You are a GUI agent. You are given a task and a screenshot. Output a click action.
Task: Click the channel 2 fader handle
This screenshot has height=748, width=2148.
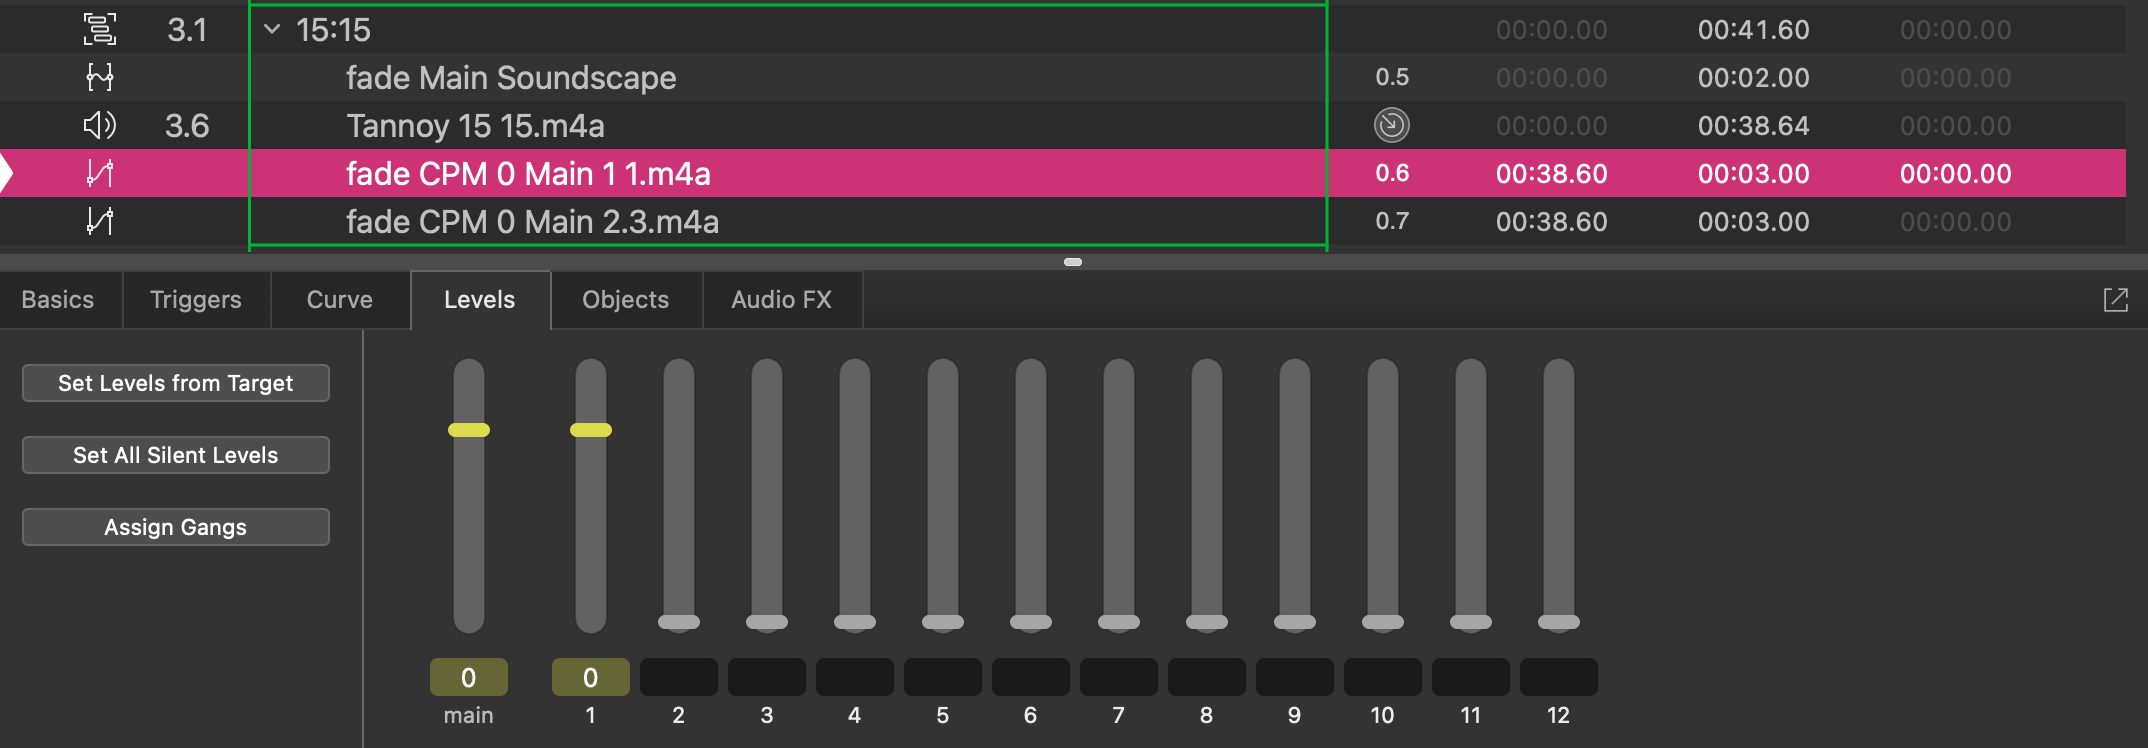click(x=679, y=622)
